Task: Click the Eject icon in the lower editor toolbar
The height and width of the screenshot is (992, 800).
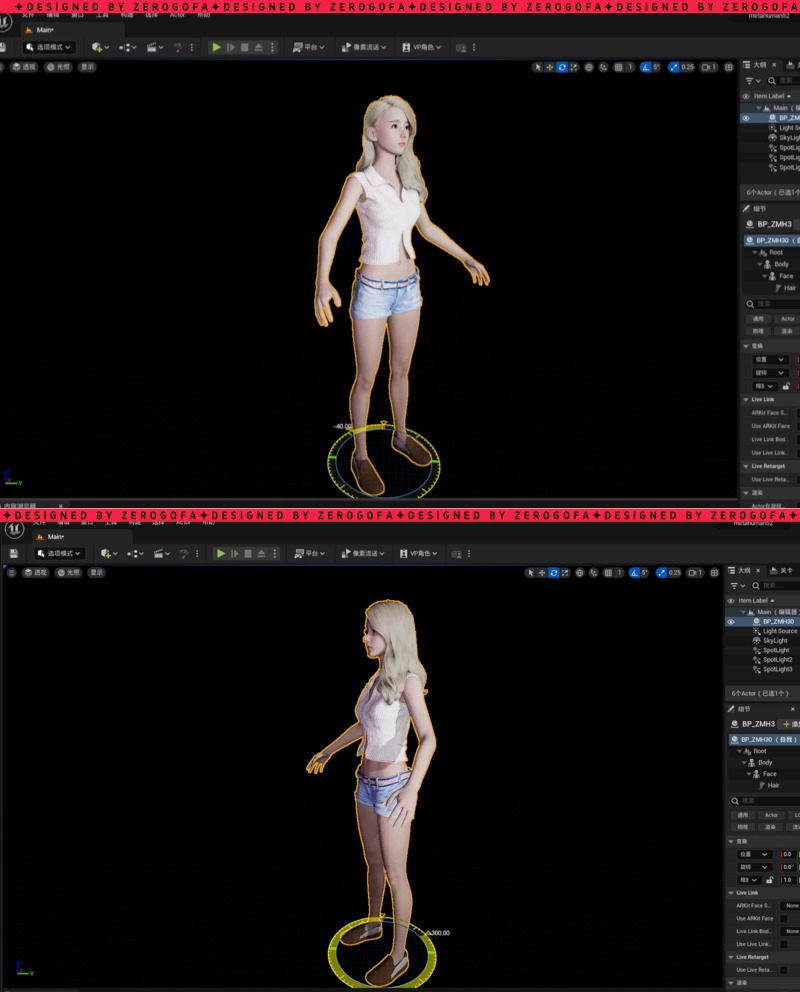Action: coord(263,553)
